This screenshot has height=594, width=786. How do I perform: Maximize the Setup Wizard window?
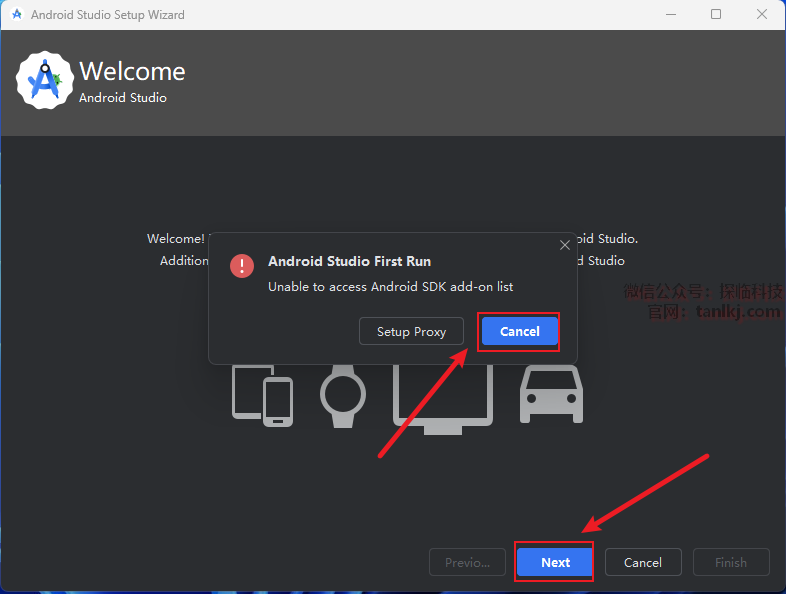(716, 15)
